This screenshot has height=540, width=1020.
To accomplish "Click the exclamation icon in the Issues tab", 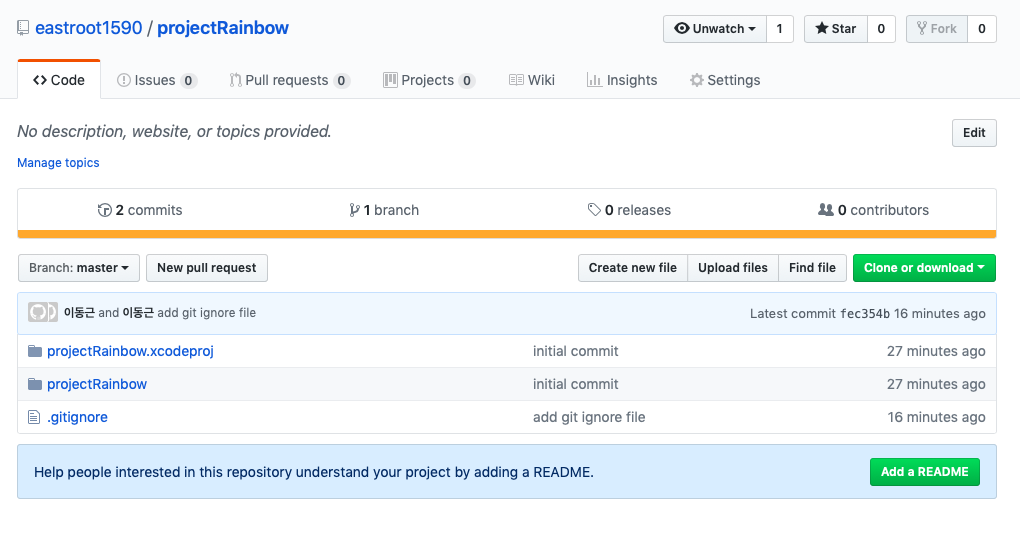I will coord(124,80).
